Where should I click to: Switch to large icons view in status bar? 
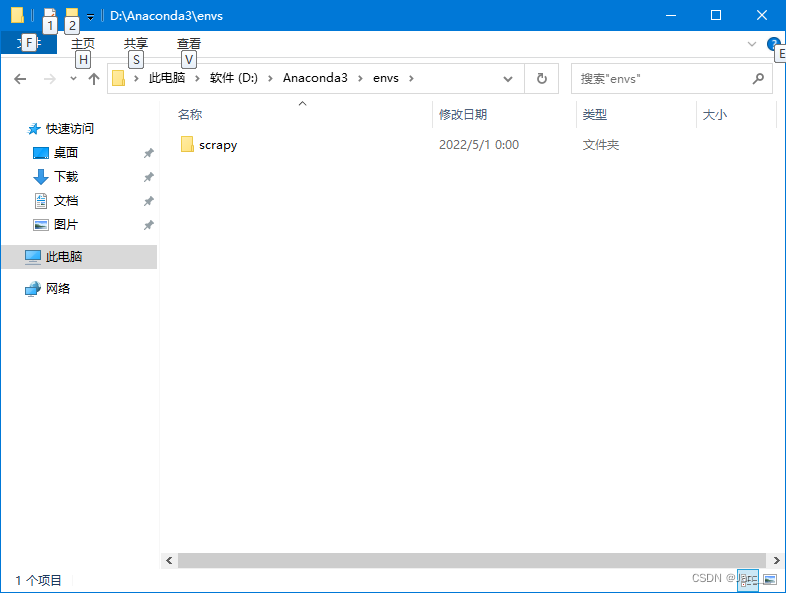tap(770, 580)
